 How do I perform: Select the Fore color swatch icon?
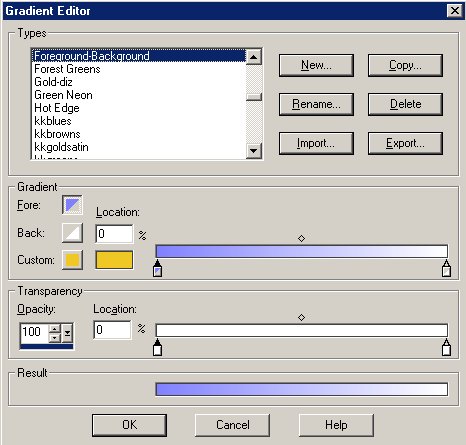72,205
